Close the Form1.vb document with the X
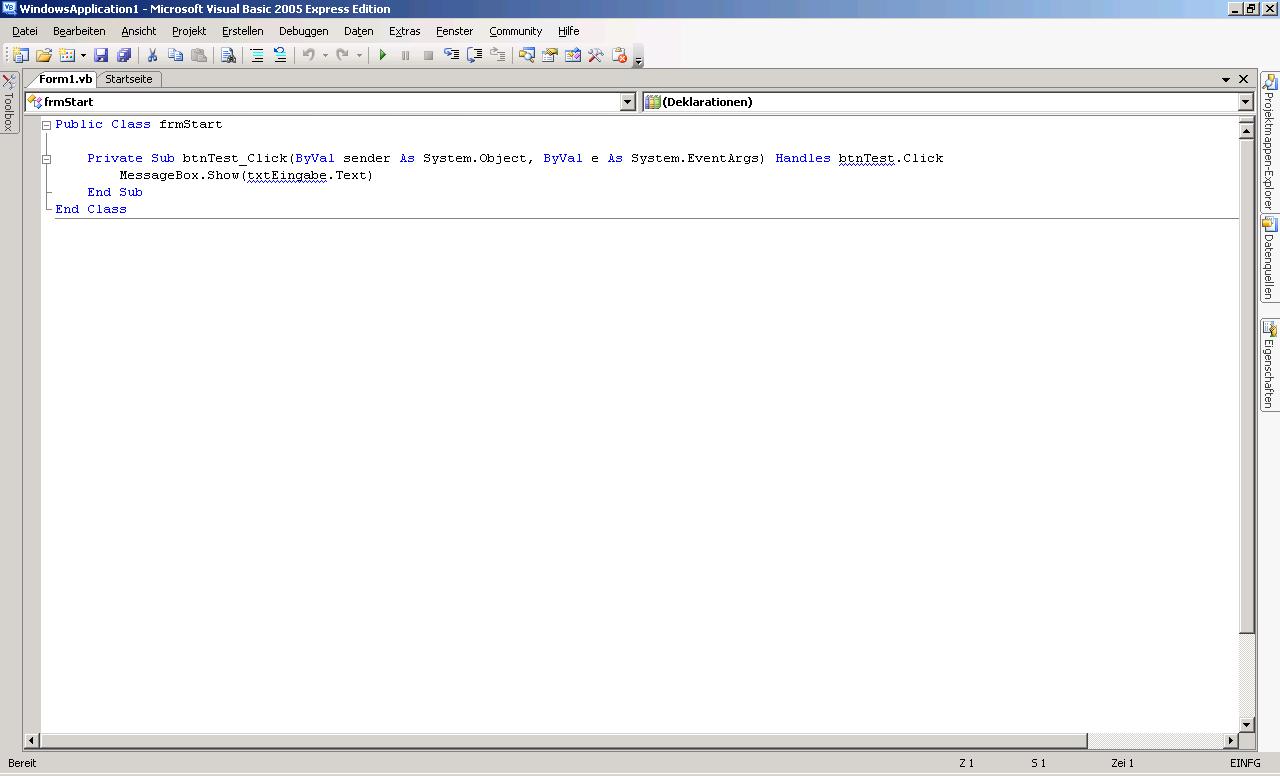This screenshot has width=1280, height=776. pos(1244,79)
